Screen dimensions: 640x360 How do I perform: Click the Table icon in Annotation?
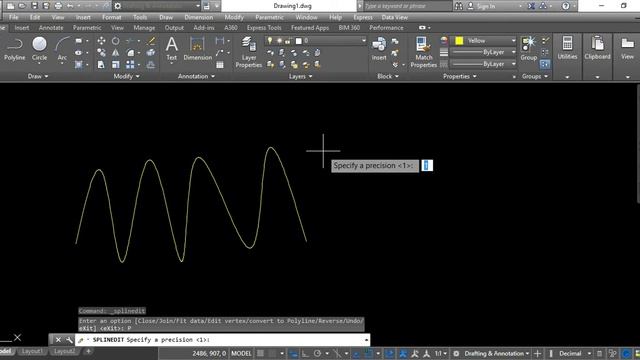[220, 64]
